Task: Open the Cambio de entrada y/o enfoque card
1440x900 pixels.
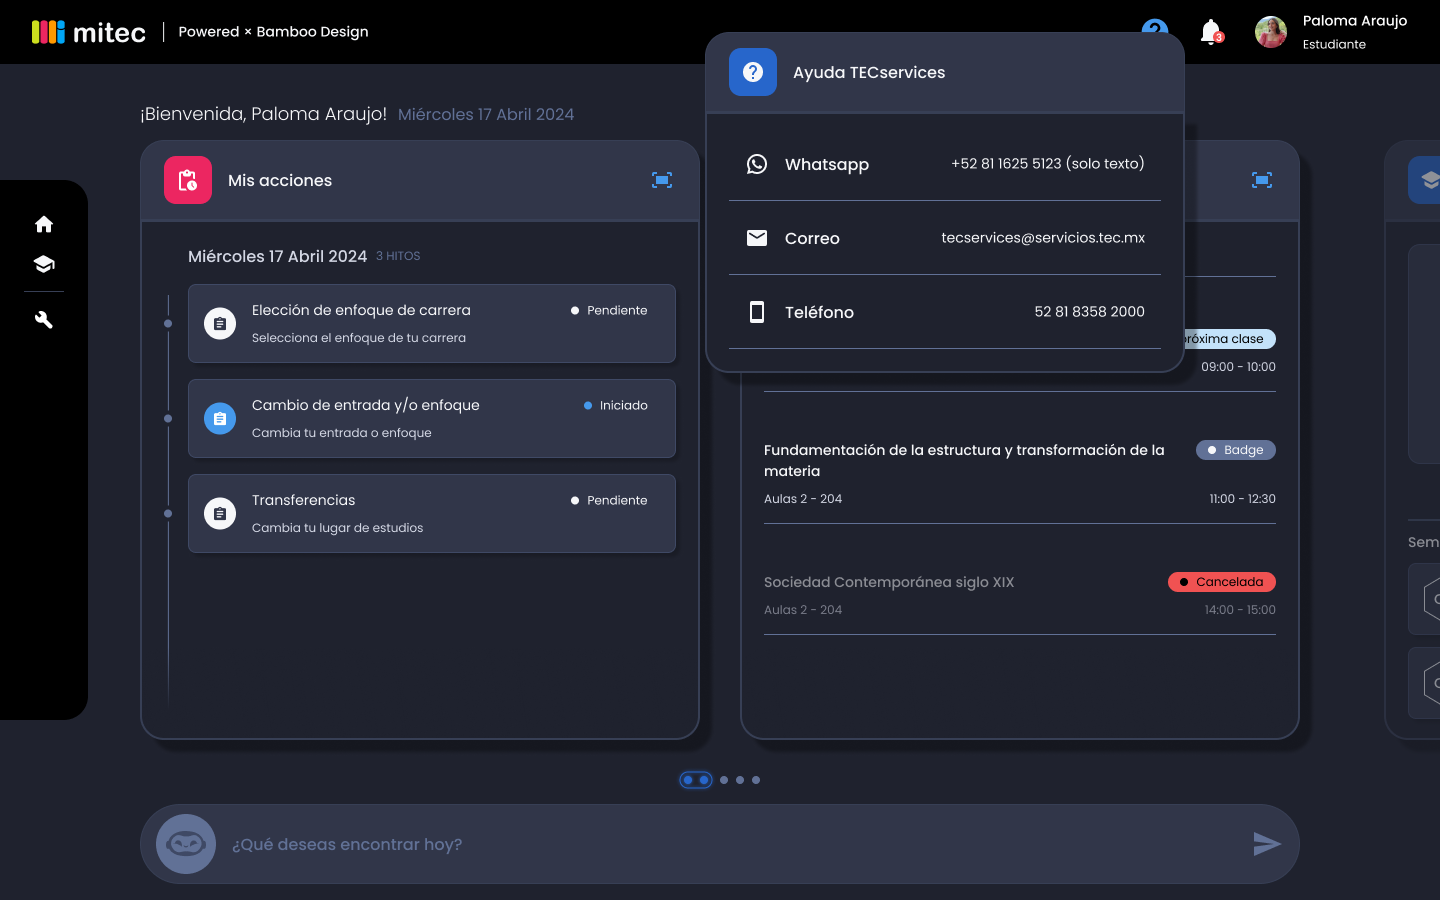Action: click(432, 419)
